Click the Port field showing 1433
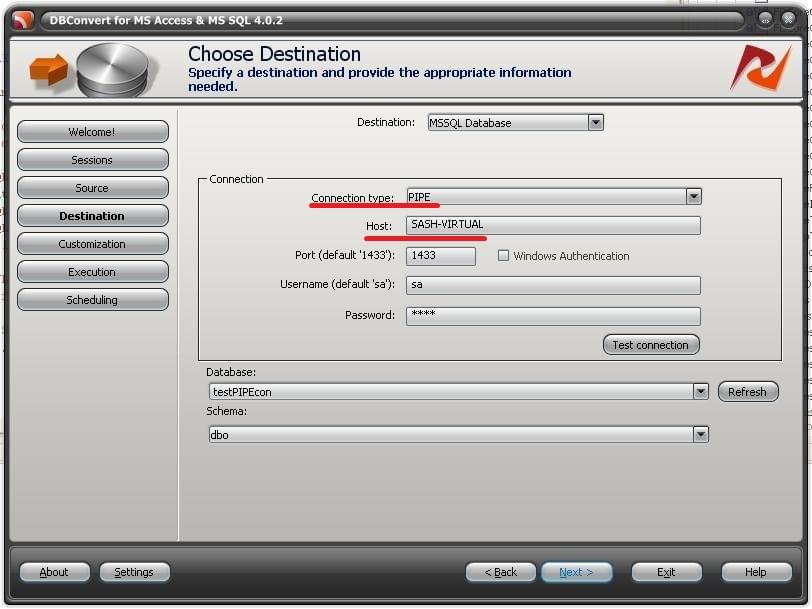 click(441, 256)
